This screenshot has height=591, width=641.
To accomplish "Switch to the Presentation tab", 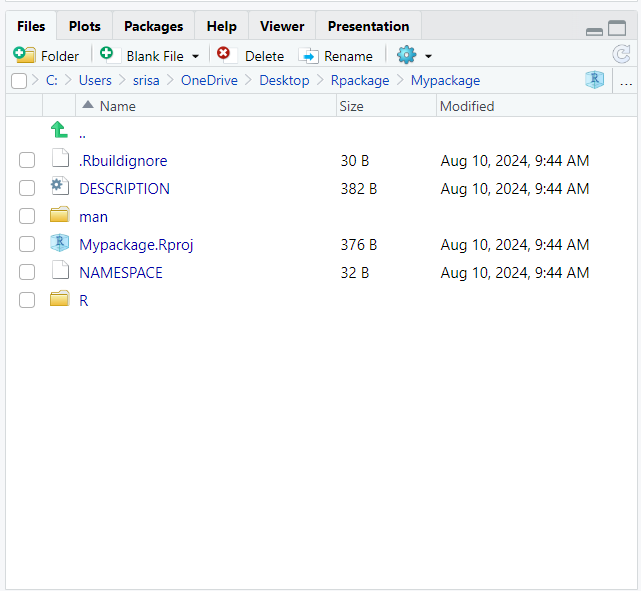I will tap(368, 26).
